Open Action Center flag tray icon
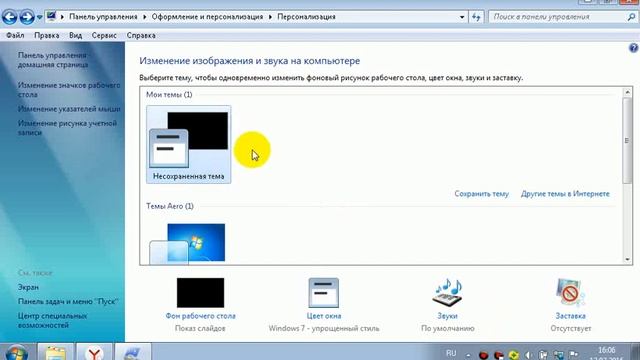640x360 pixels. pos(573,355)
